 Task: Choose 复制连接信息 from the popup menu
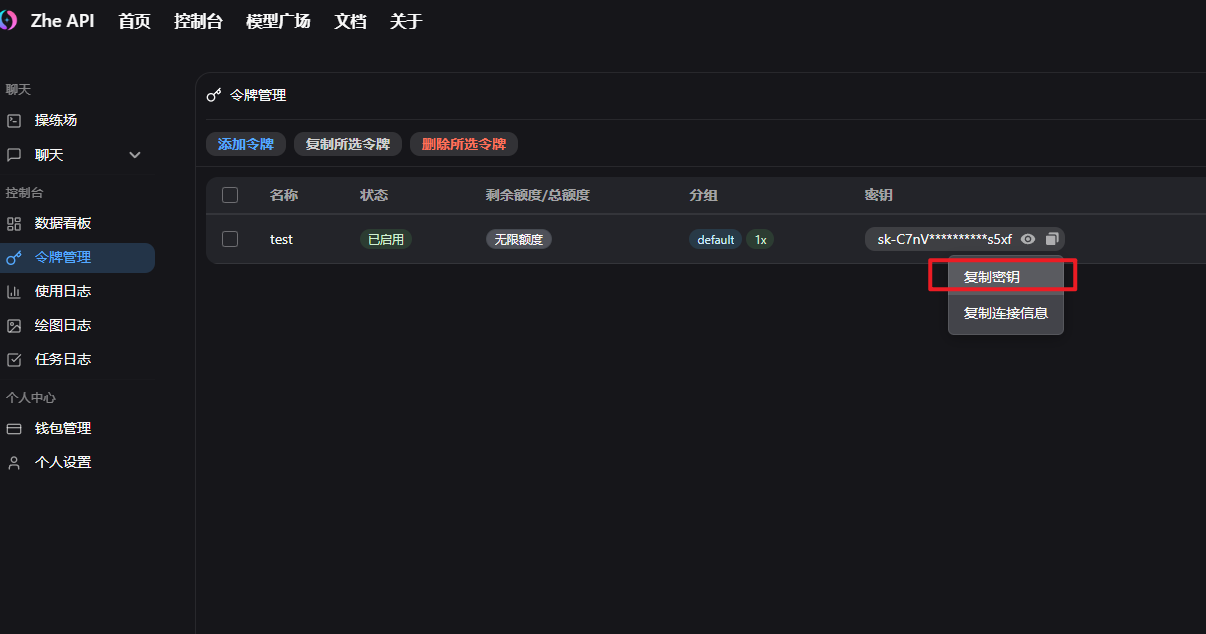tap(1005, 313)
